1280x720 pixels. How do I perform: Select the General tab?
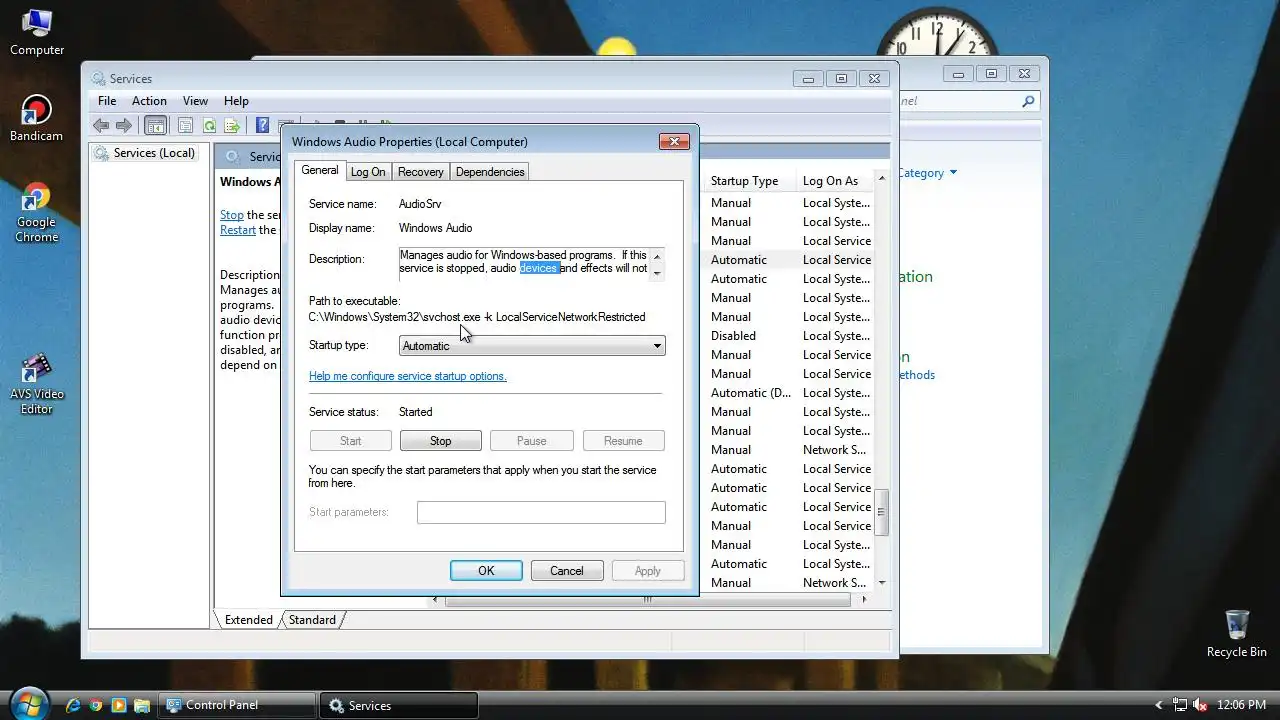point(320,170)
